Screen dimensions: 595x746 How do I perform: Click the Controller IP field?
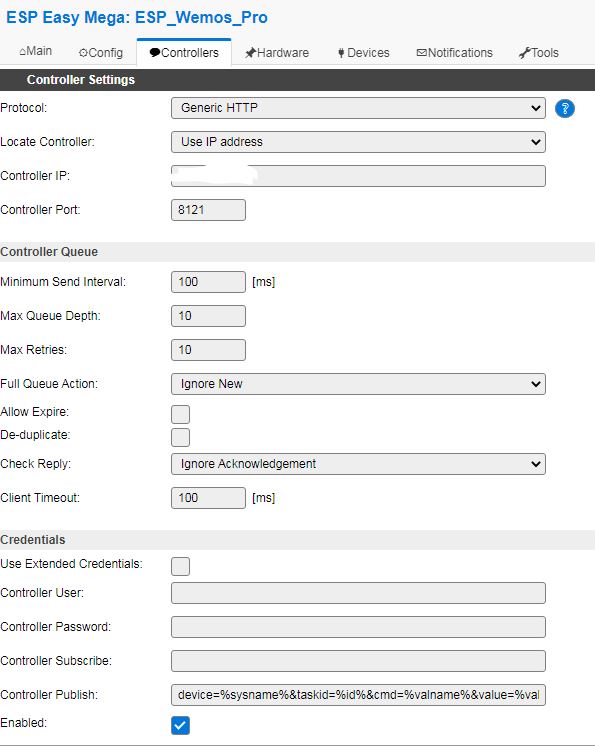pyautogui.click(x=358, y=176)
